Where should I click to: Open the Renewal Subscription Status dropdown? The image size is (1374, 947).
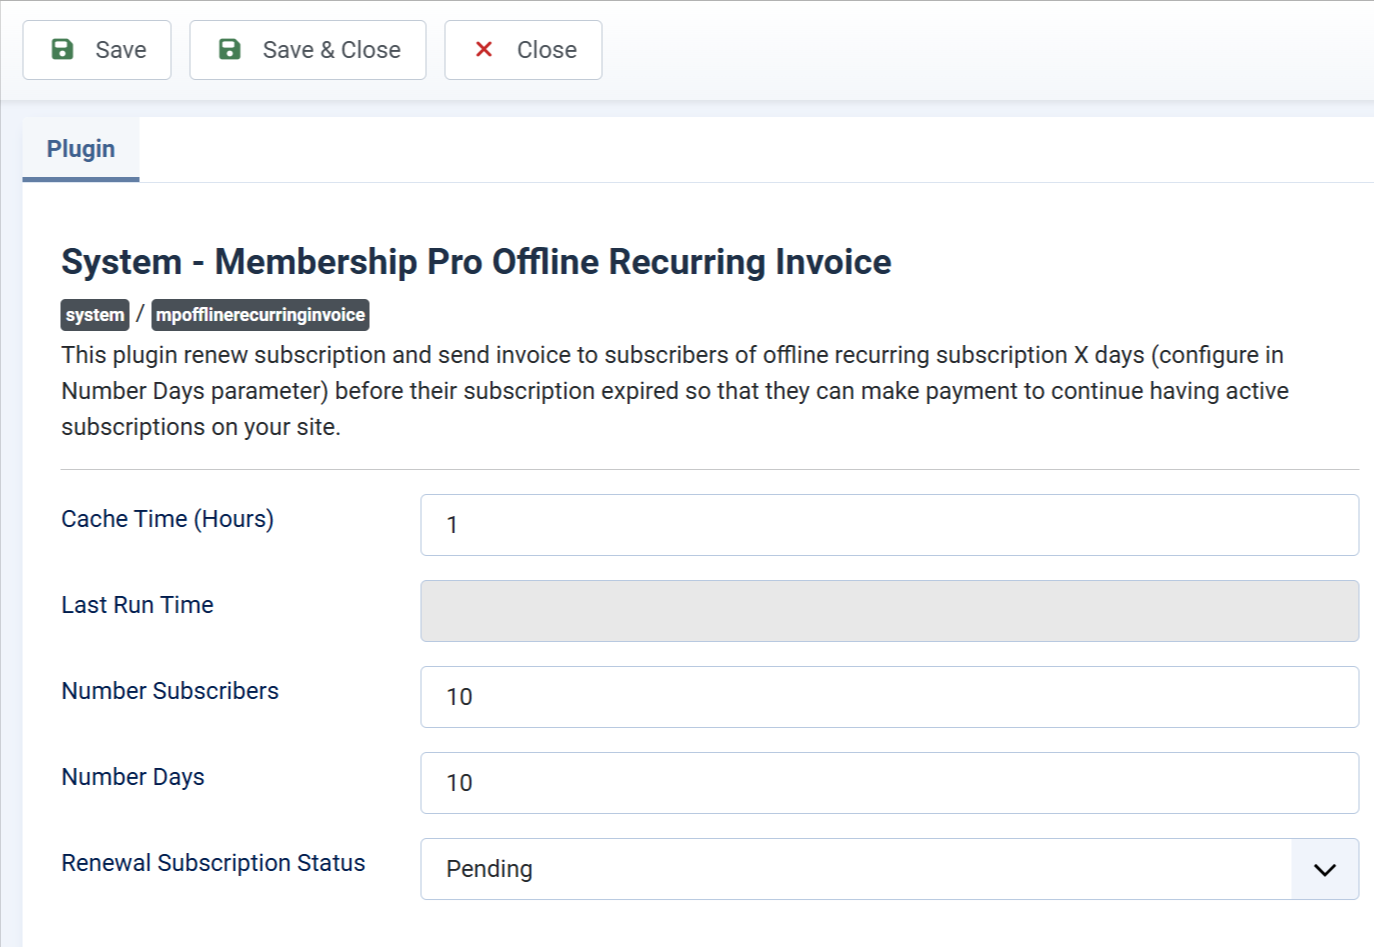pos(889,869)
